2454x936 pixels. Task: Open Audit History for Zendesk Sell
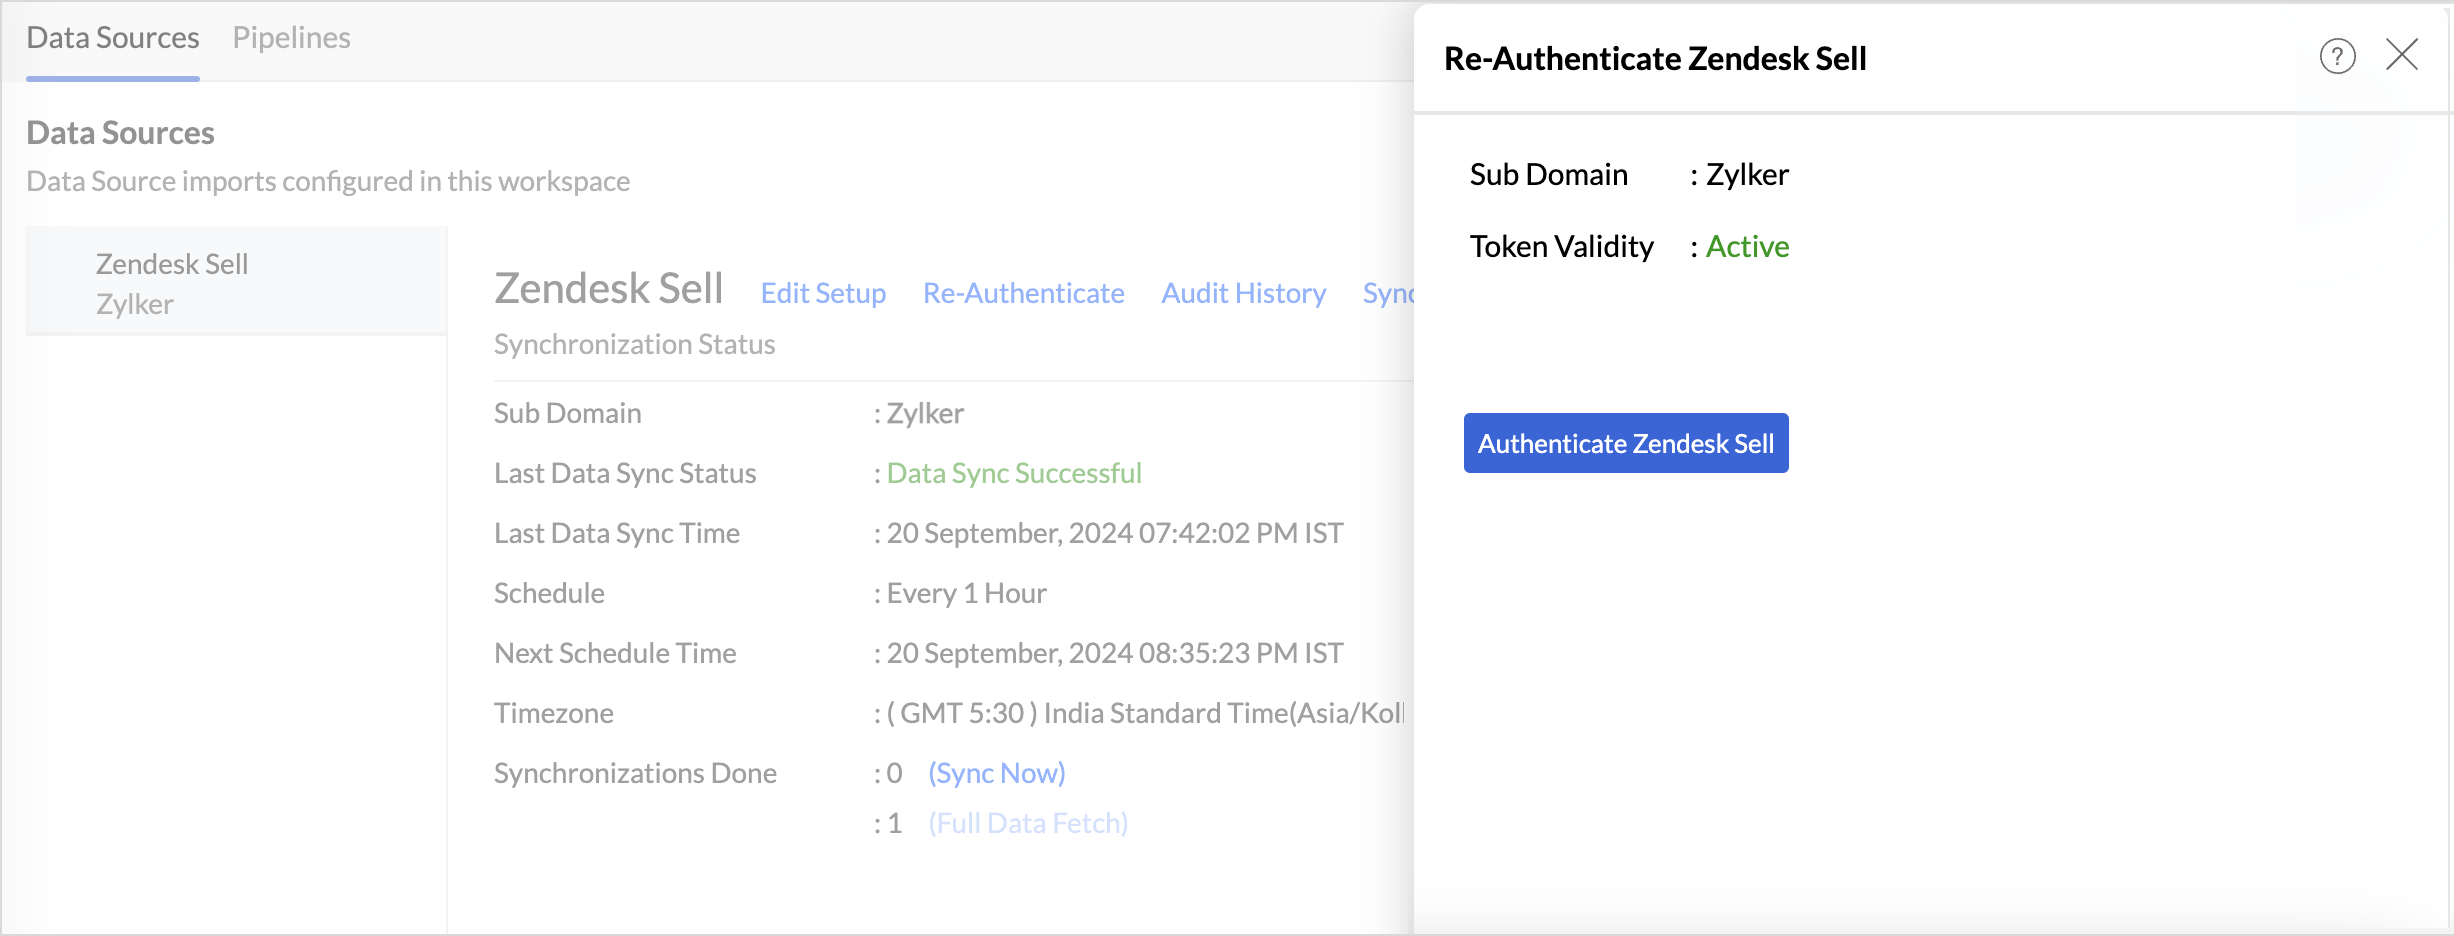click(x=1243, y=293)
